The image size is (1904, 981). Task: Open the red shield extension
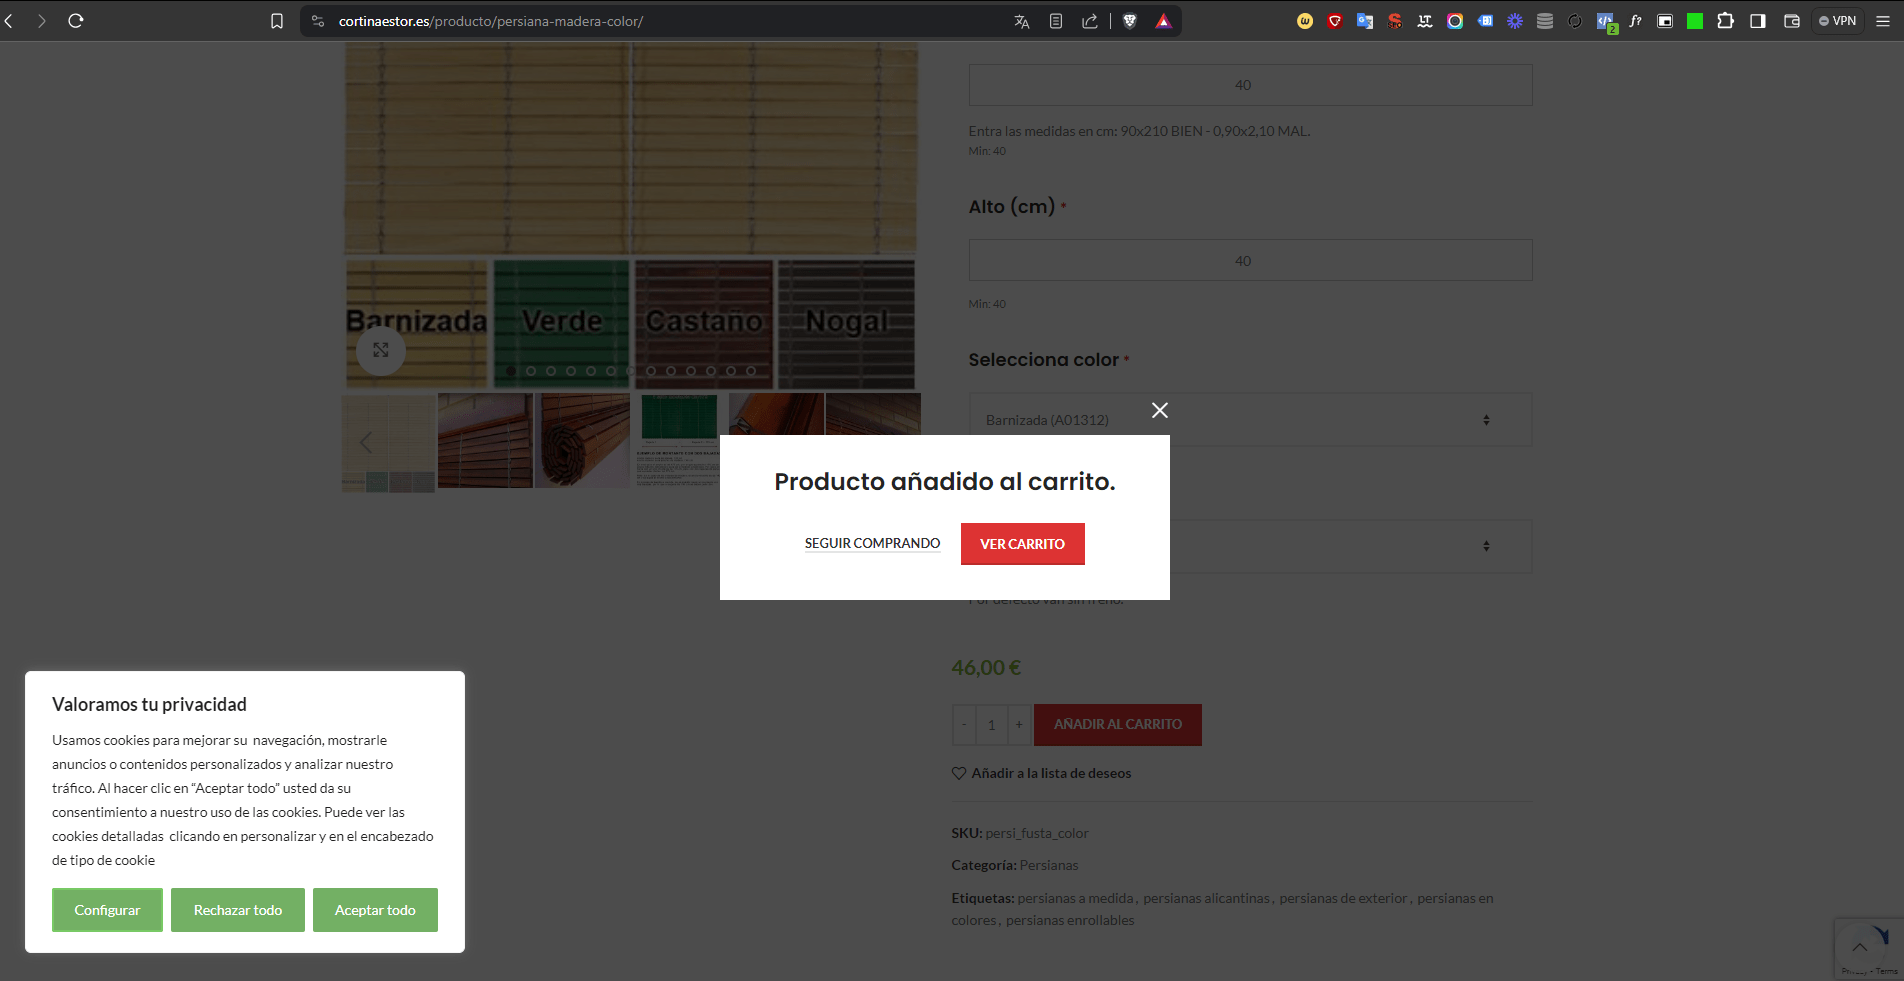point(1335,21)
